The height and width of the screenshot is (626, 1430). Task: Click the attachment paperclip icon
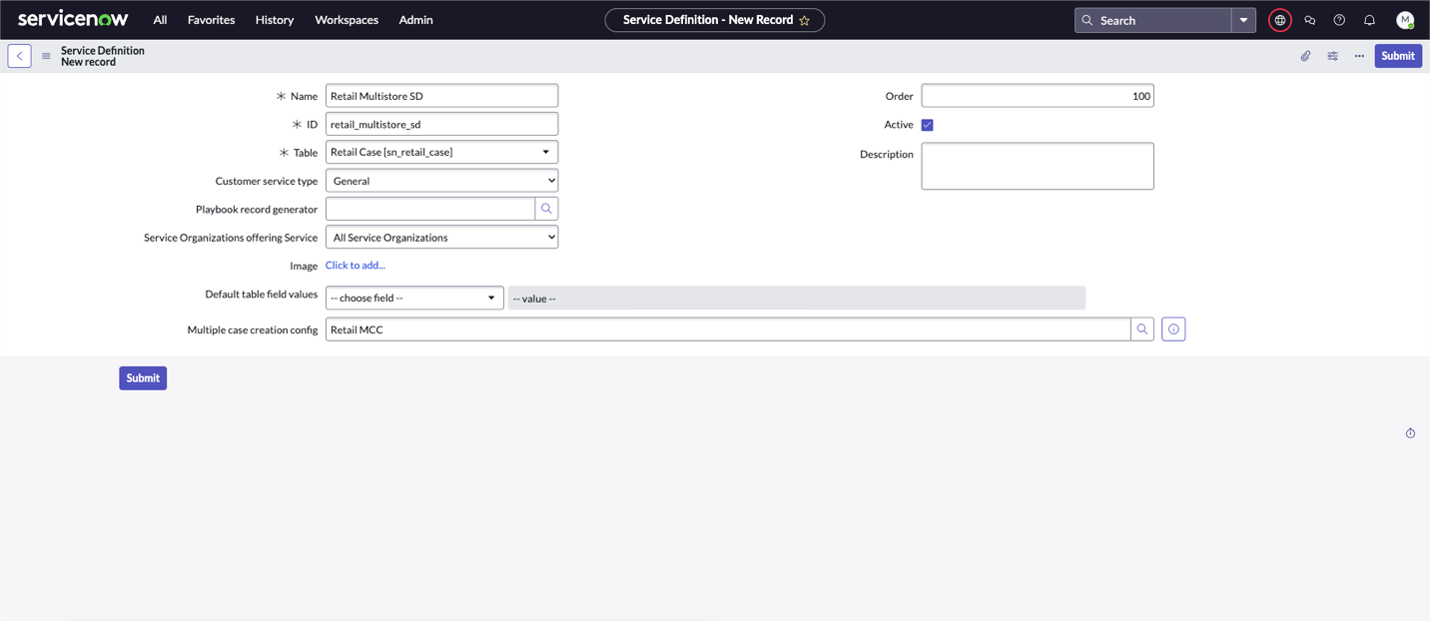[x=1305, y=56]
